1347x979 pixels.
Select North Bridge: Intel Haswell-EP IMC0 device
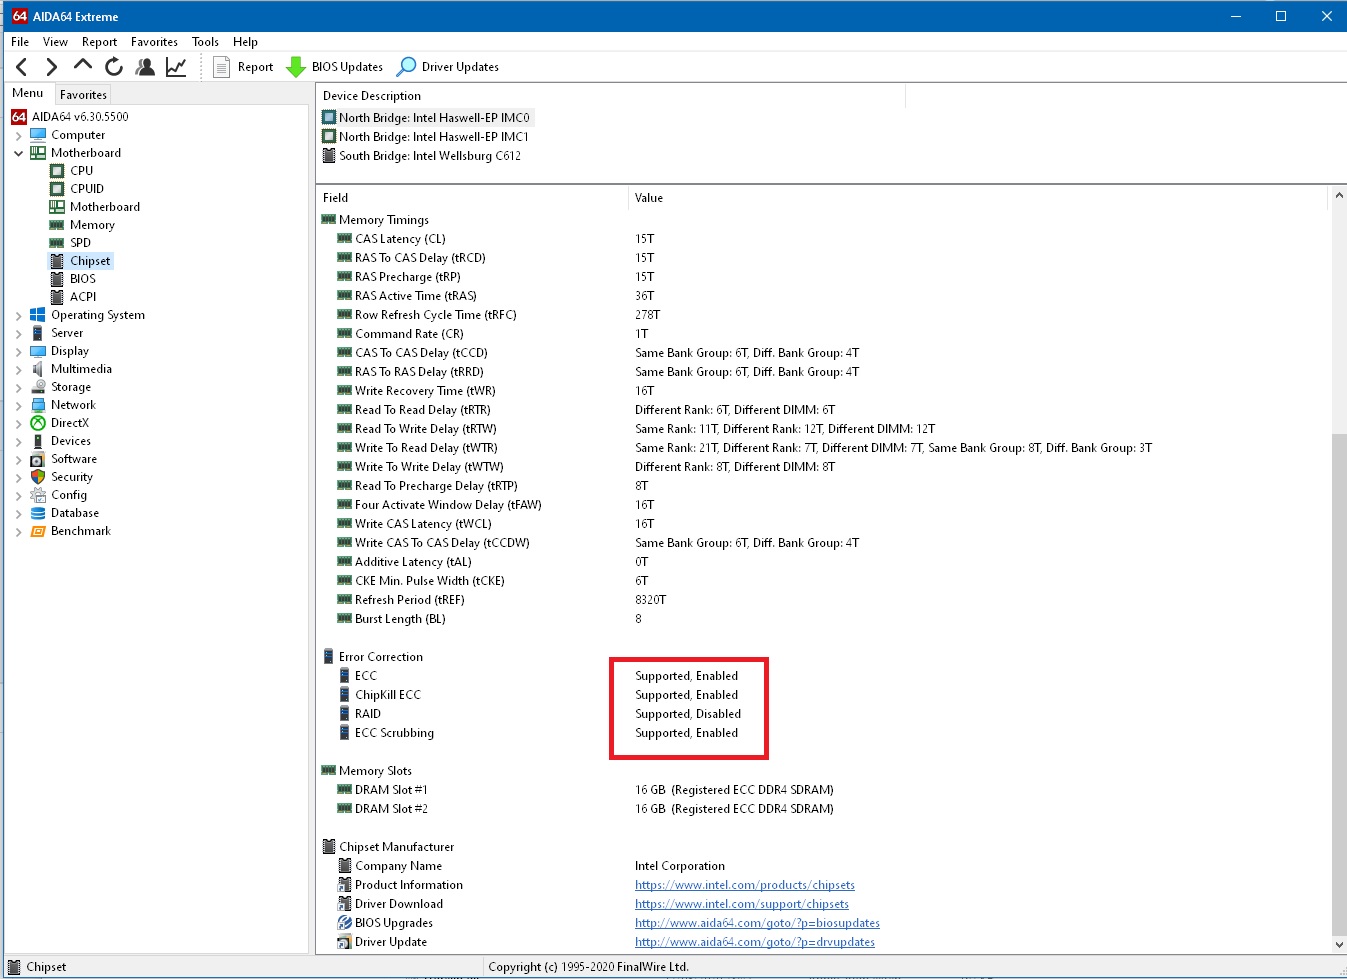click(x=427, y=118)
